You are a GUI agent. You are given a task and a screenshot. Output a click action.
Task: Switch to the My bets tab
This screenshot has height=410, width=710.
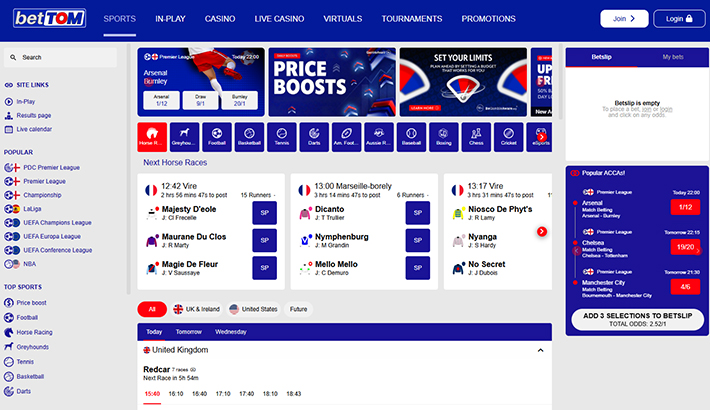click(673, 57)
